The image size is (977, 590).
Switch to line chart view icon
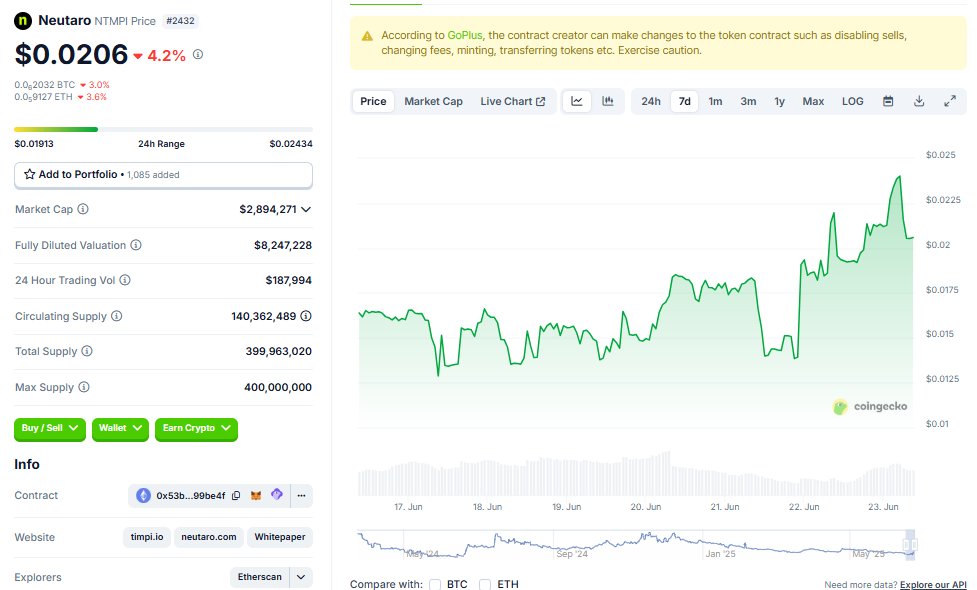coord(577,101)
